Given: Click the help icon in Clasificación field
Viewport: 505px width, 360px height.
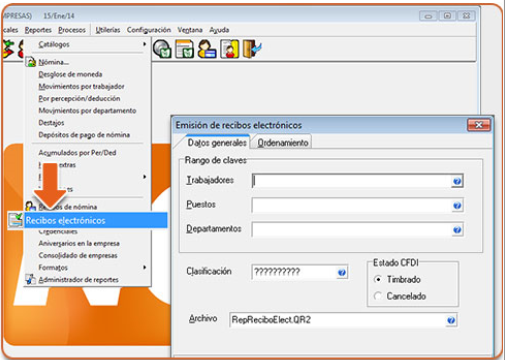Looking at the screenshot, I should (341, 273).
